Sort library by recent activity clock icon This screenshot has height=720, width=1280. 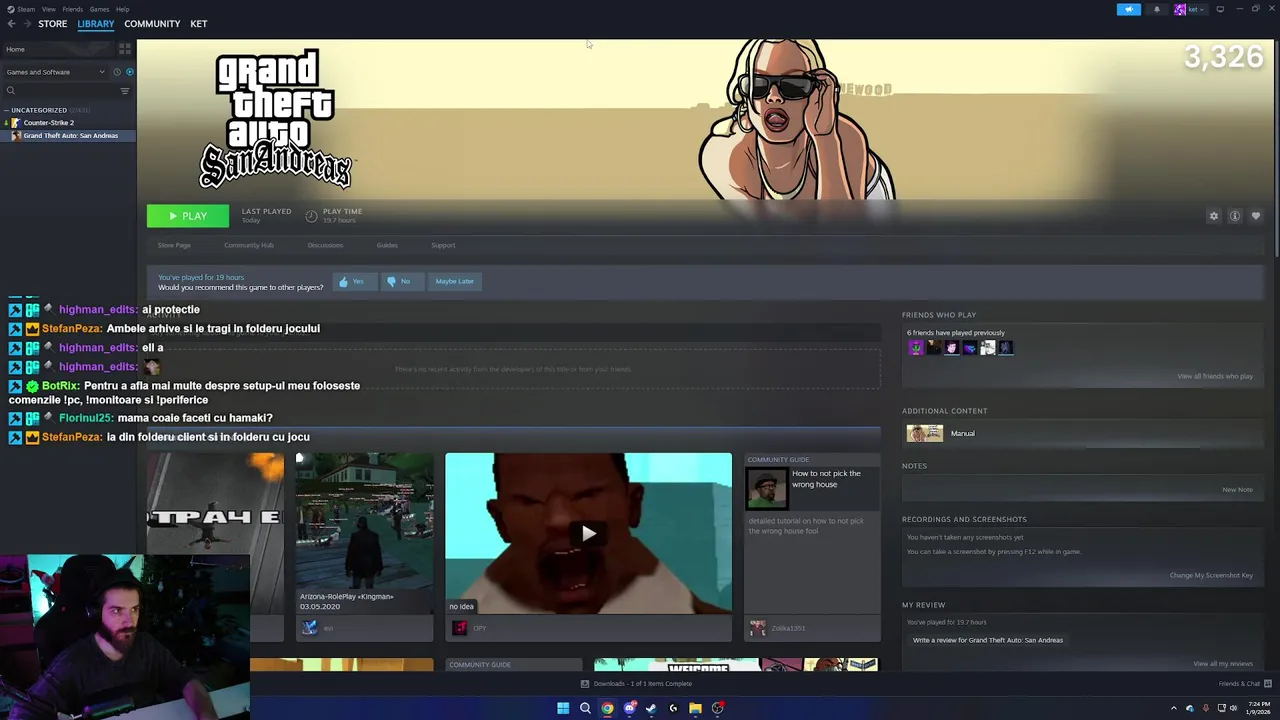pos(117,72)
